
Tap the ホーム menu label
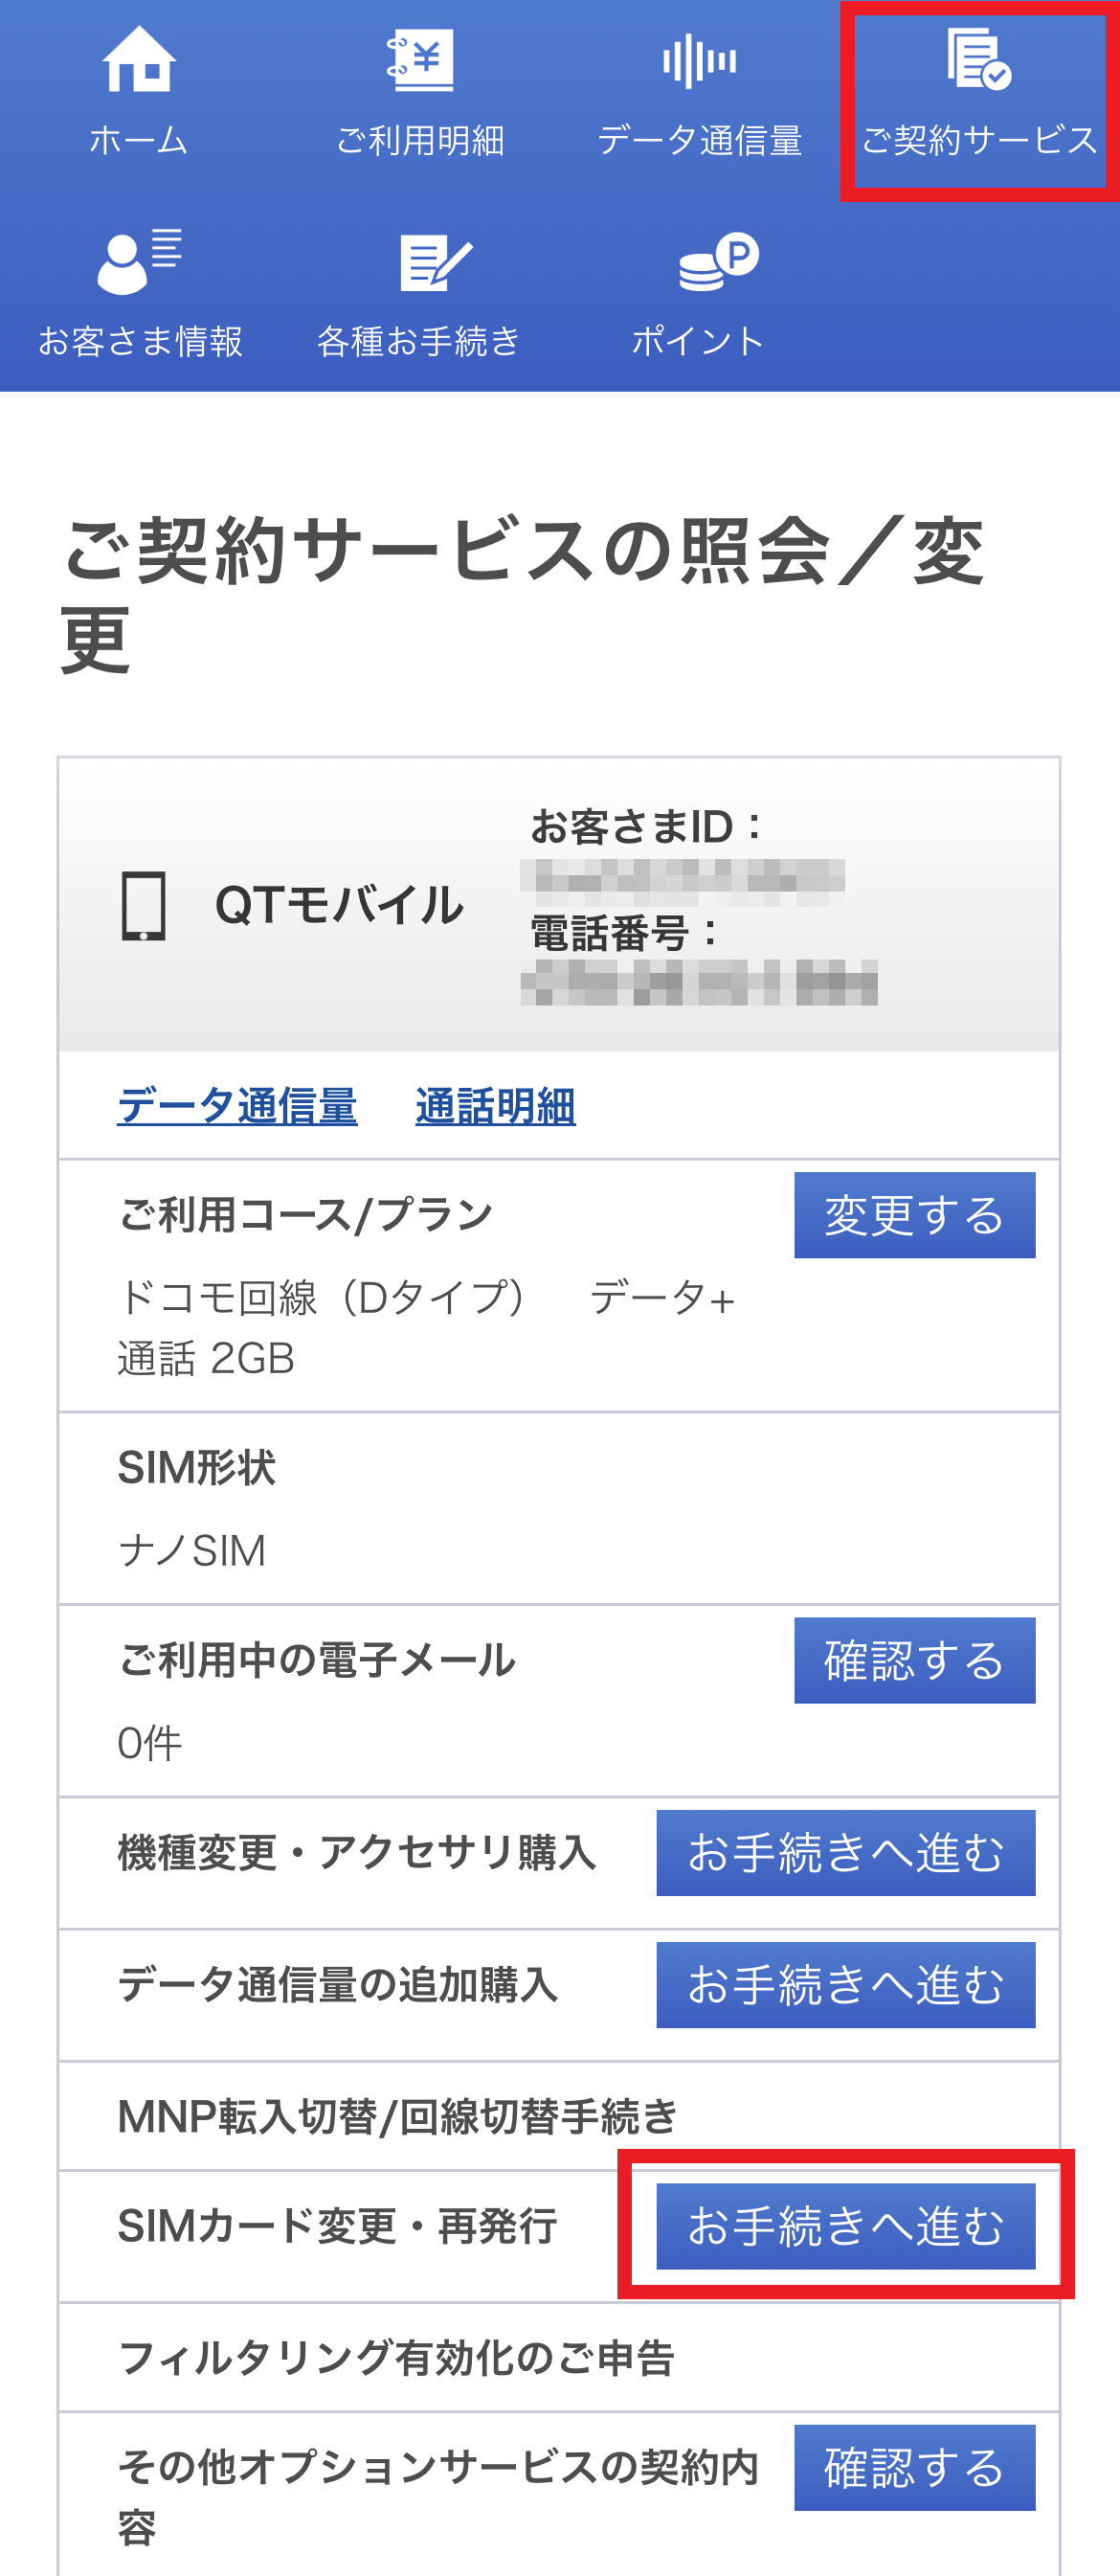(x=139, y=140)
